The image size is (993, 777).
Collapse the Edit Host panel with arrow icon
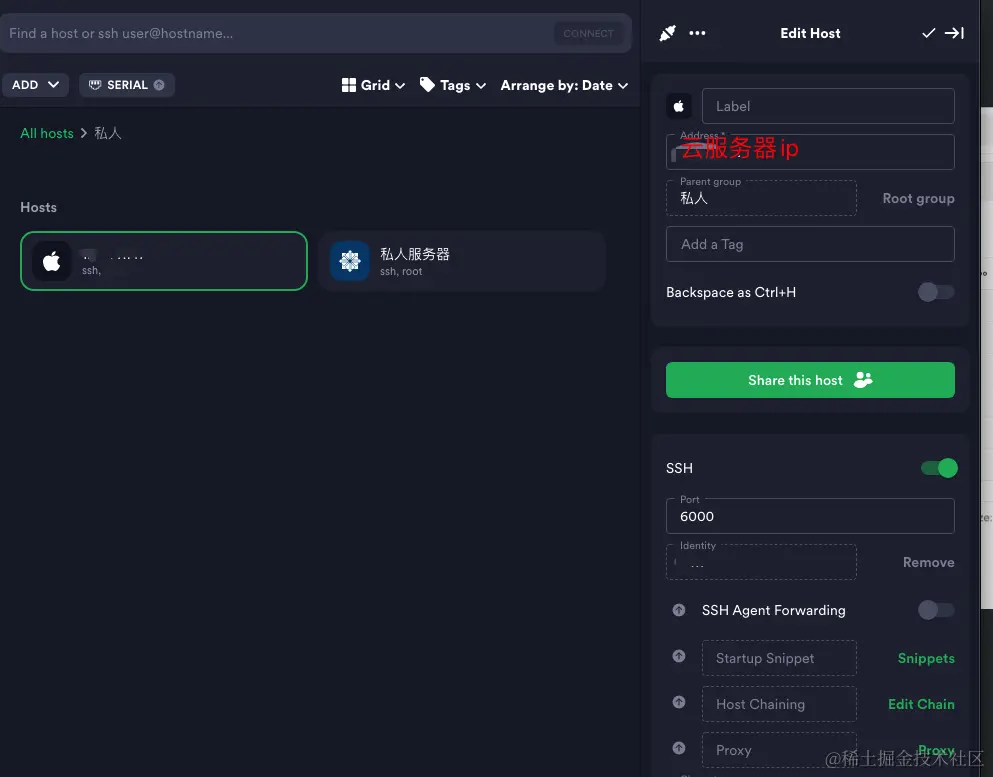pyautogui.click(x=954, y=33)
